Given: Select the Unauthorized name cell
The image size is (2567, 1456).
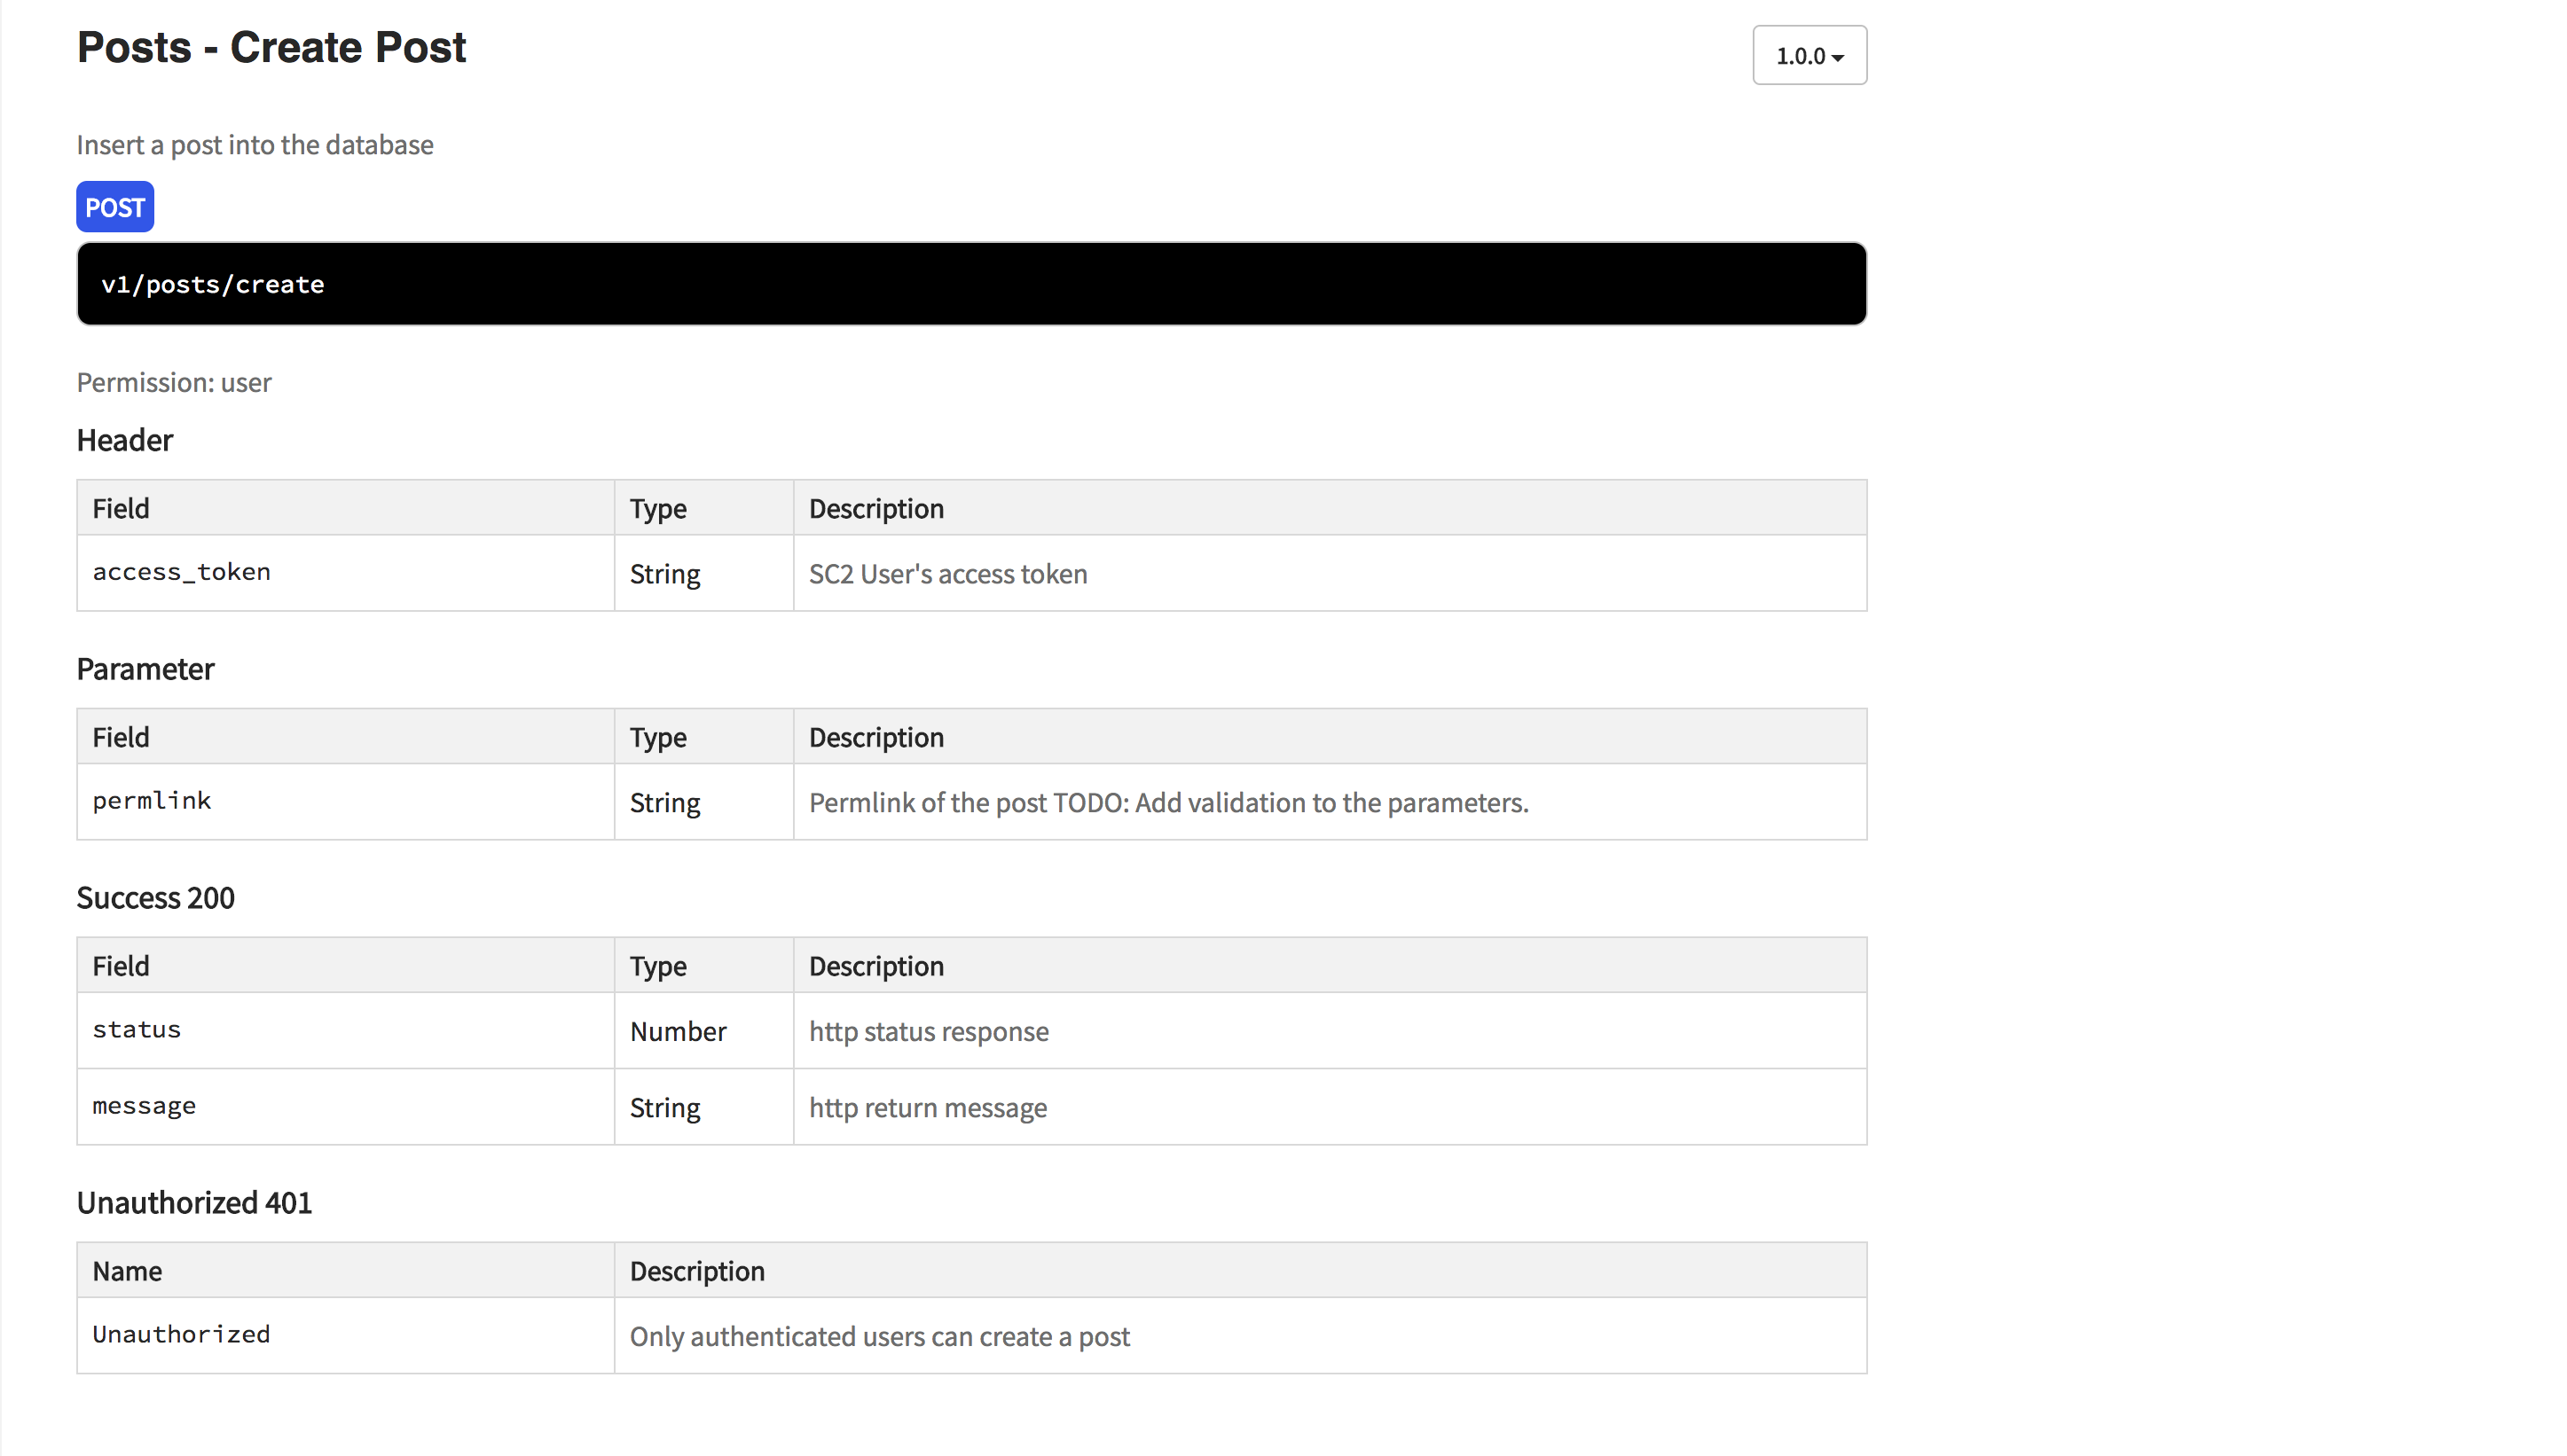Looking at the screenshot, I should pyautogui.click(x=346, y=1336).
